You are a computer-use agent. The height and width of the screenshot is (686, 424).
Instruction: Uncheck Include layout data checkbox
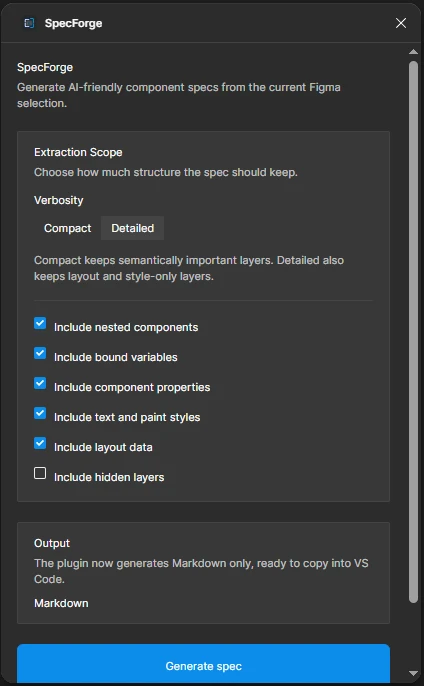click(40, 443)
